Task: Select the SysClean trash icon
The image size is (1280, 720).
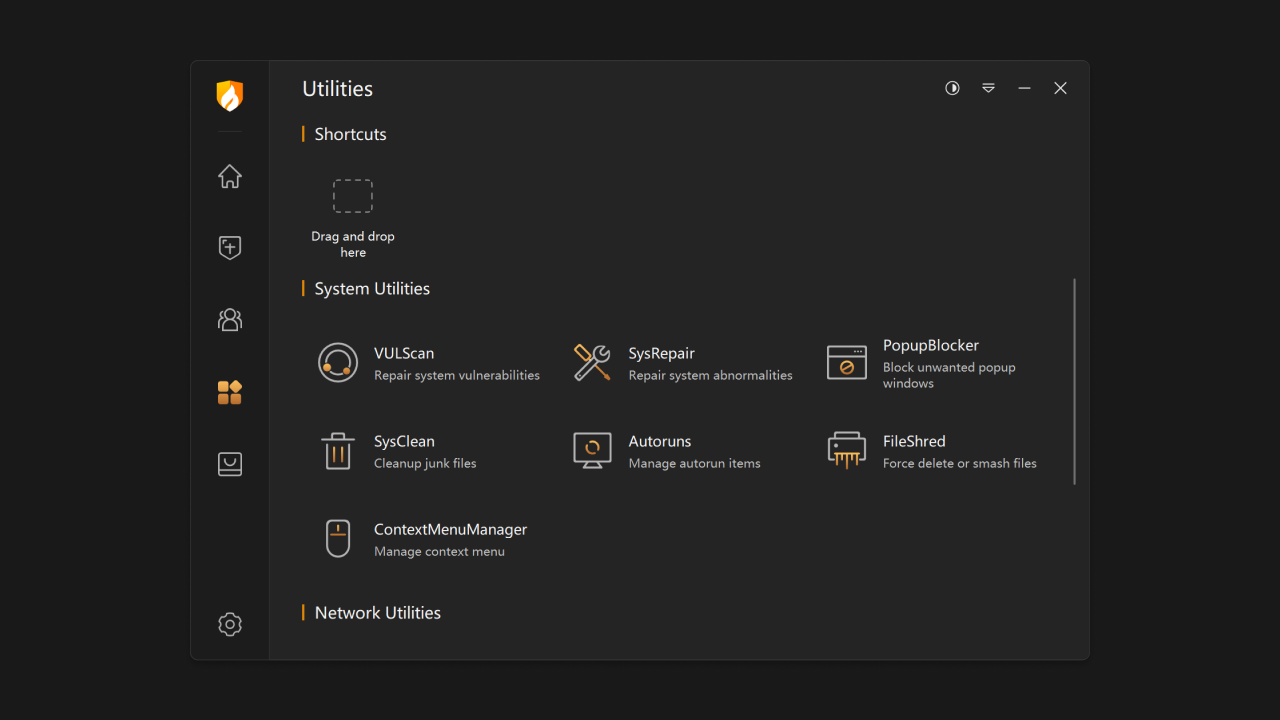Action: pyautogui.click(x=338, y=450)
